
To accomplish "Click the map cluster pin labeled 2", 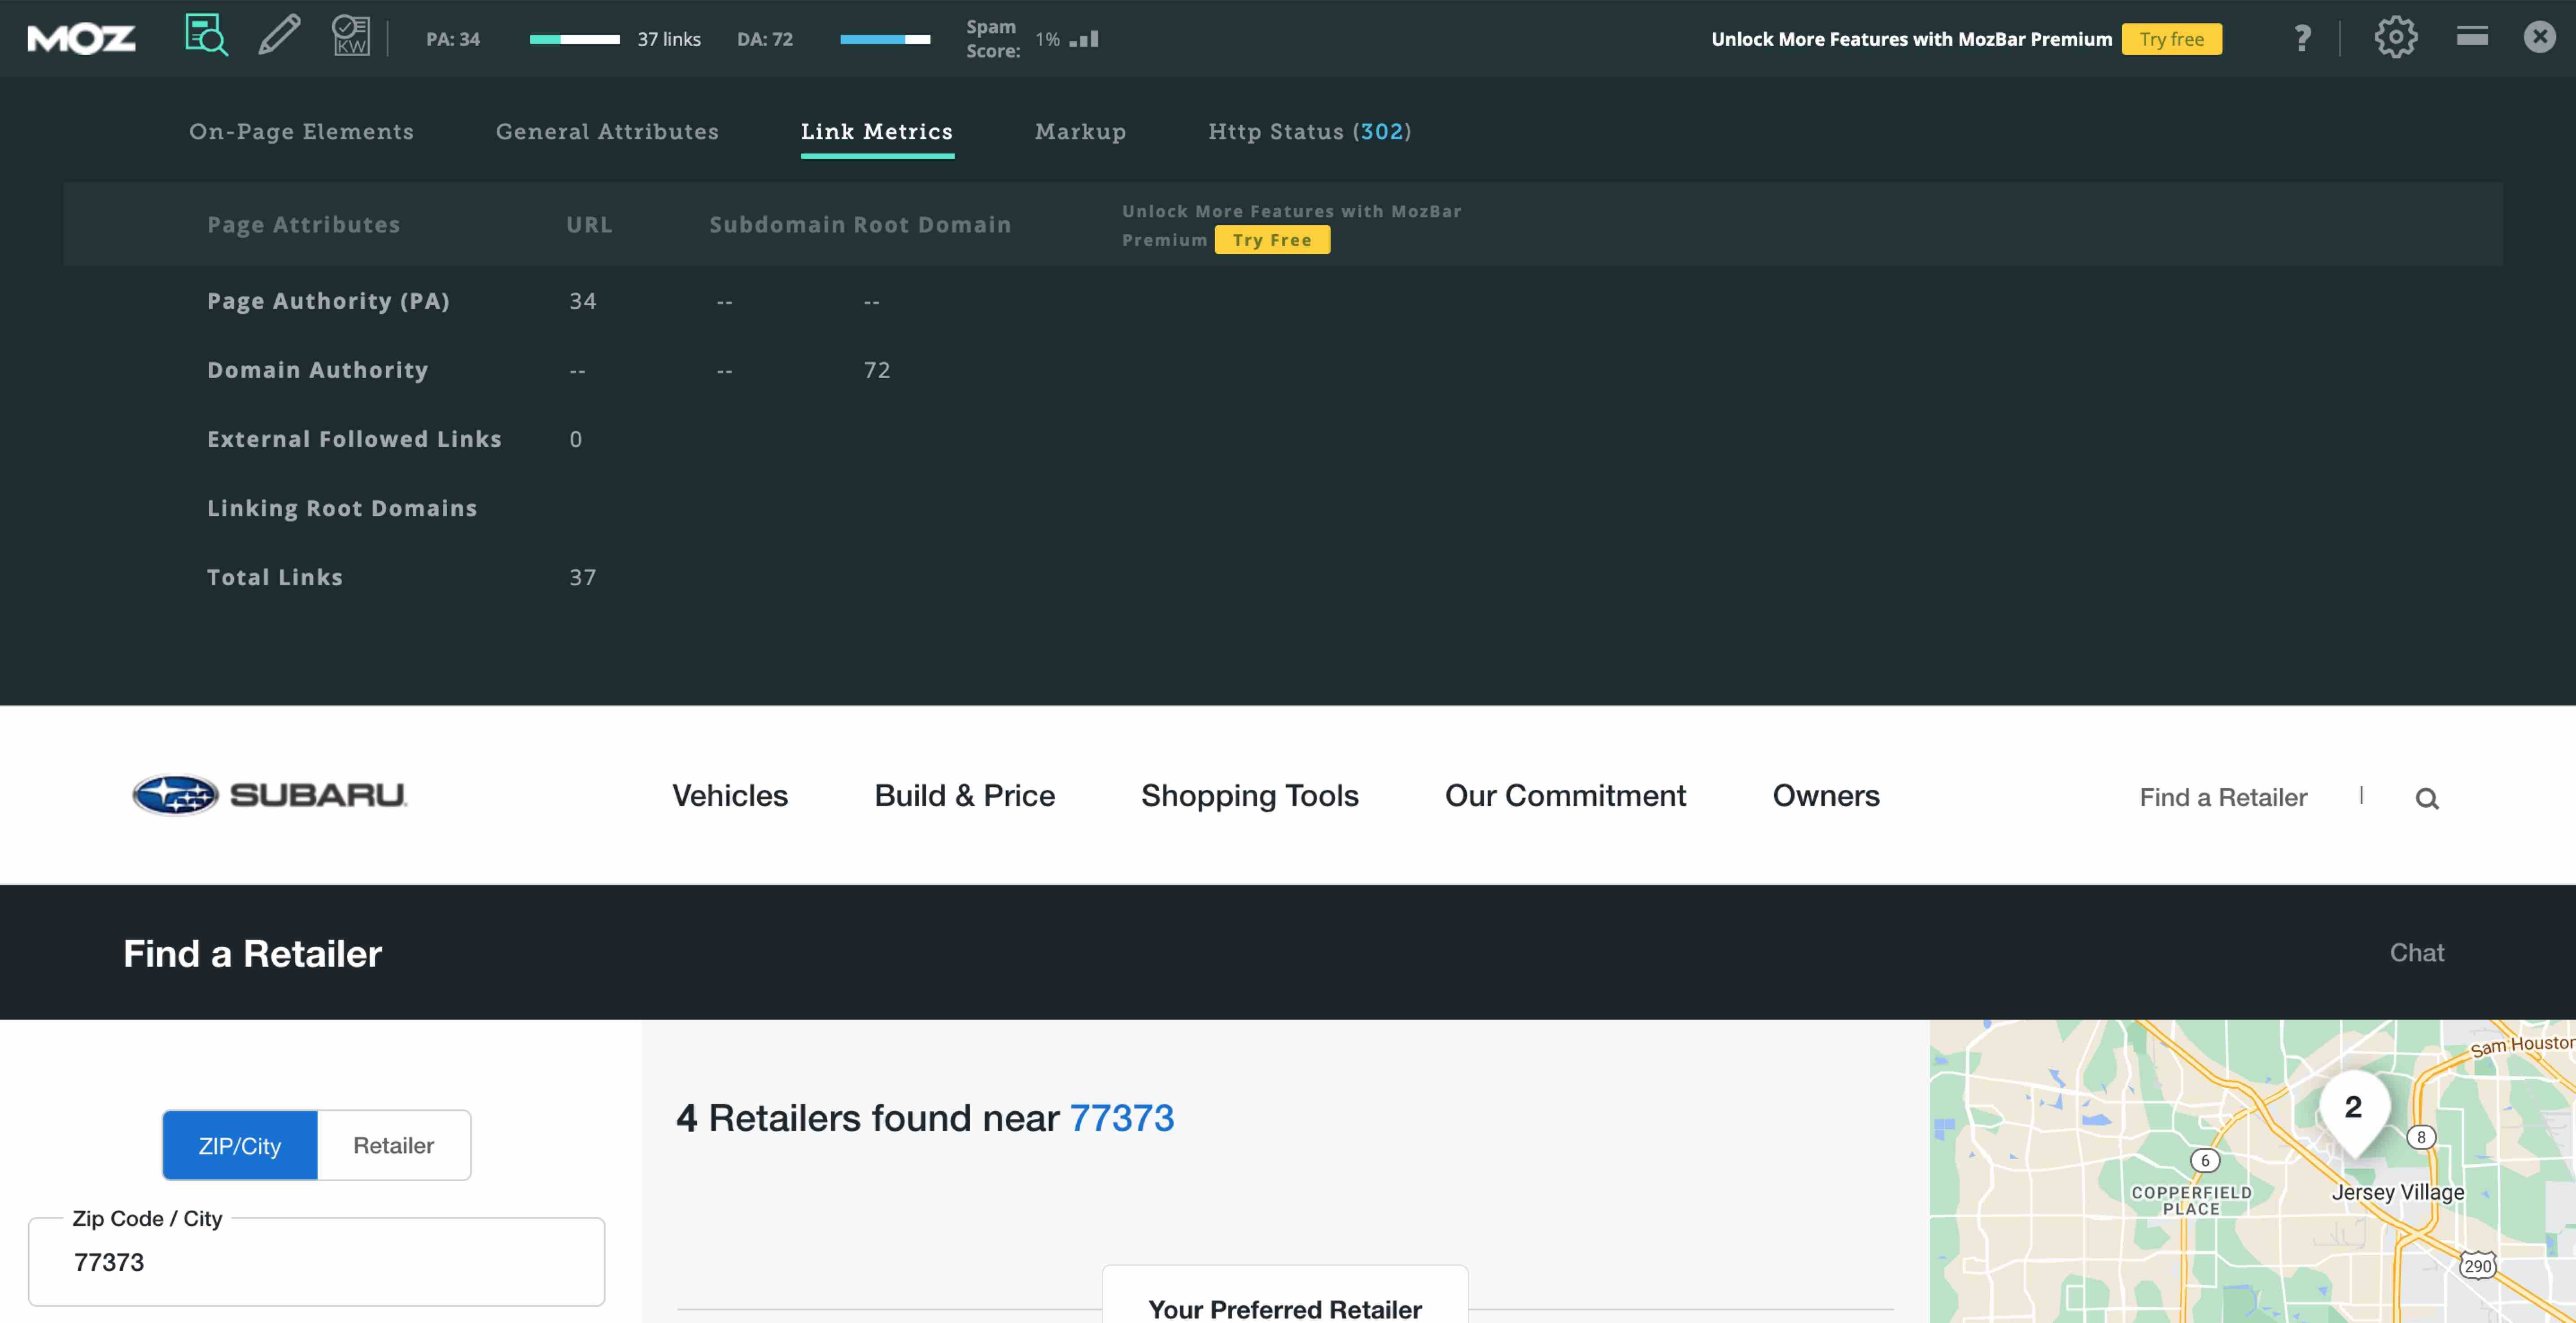I will pos(2354,1108).
